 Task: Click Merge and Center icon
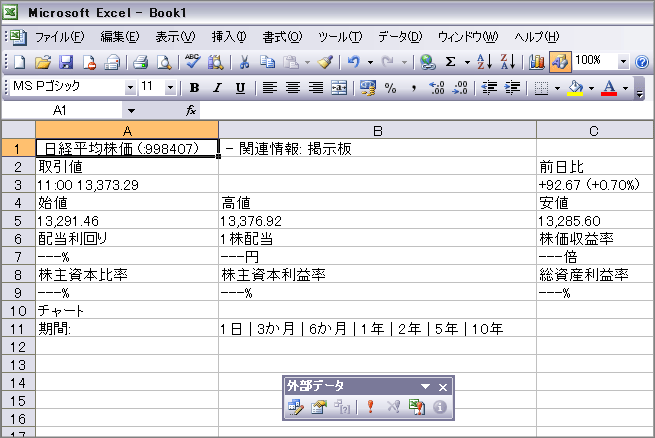339,88
